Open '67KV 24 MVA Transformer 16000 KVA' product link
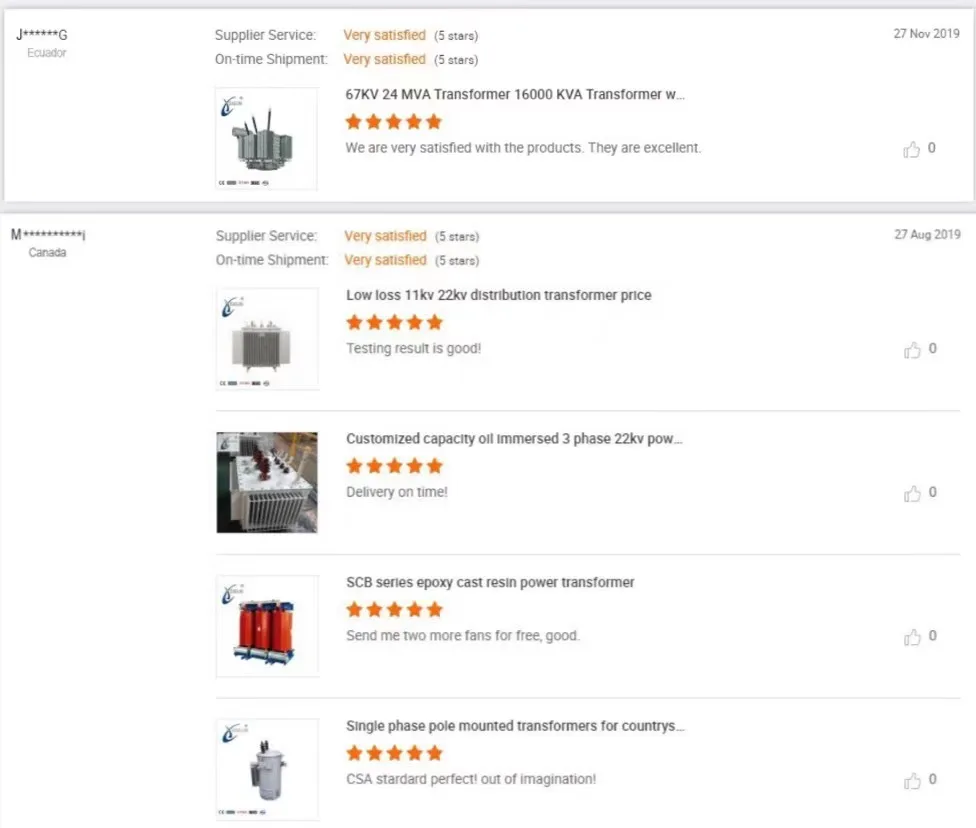 click(515, 94)
